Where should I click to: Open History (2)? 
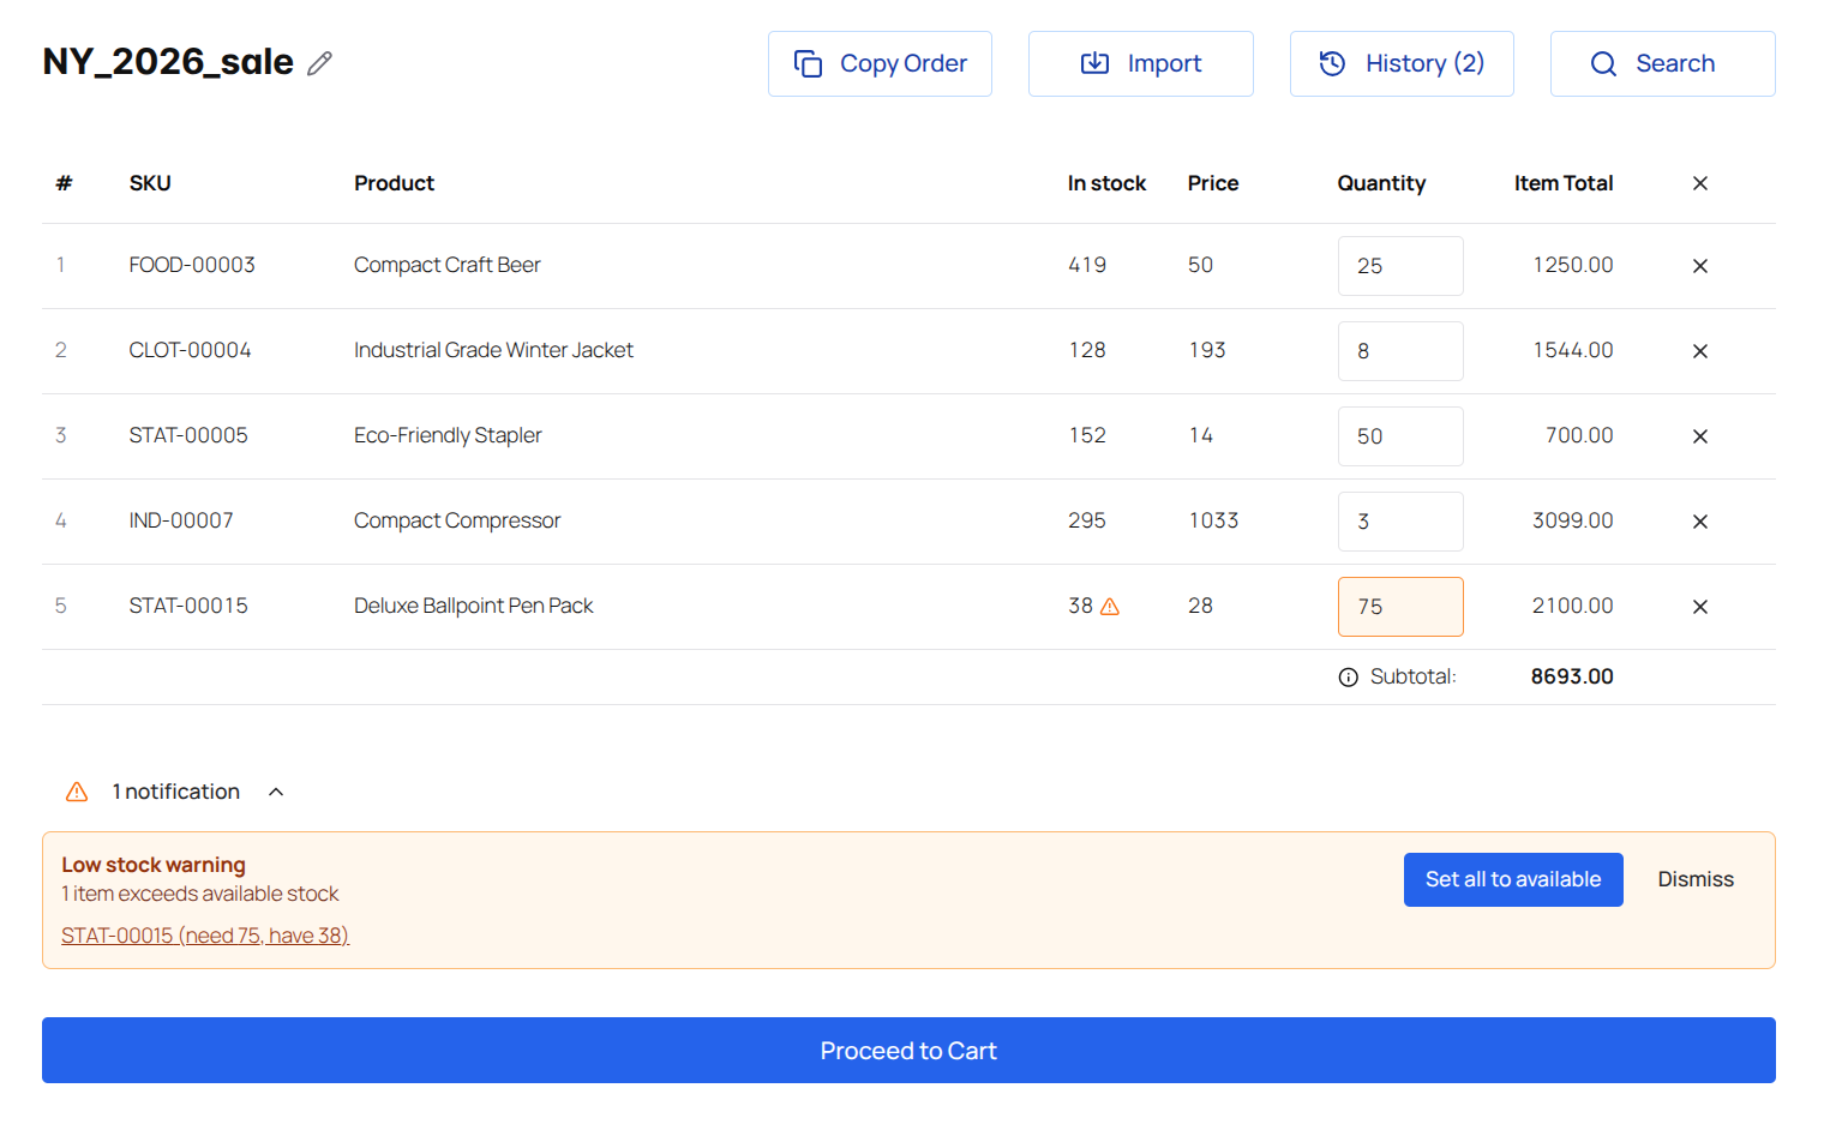point(1401,64)
